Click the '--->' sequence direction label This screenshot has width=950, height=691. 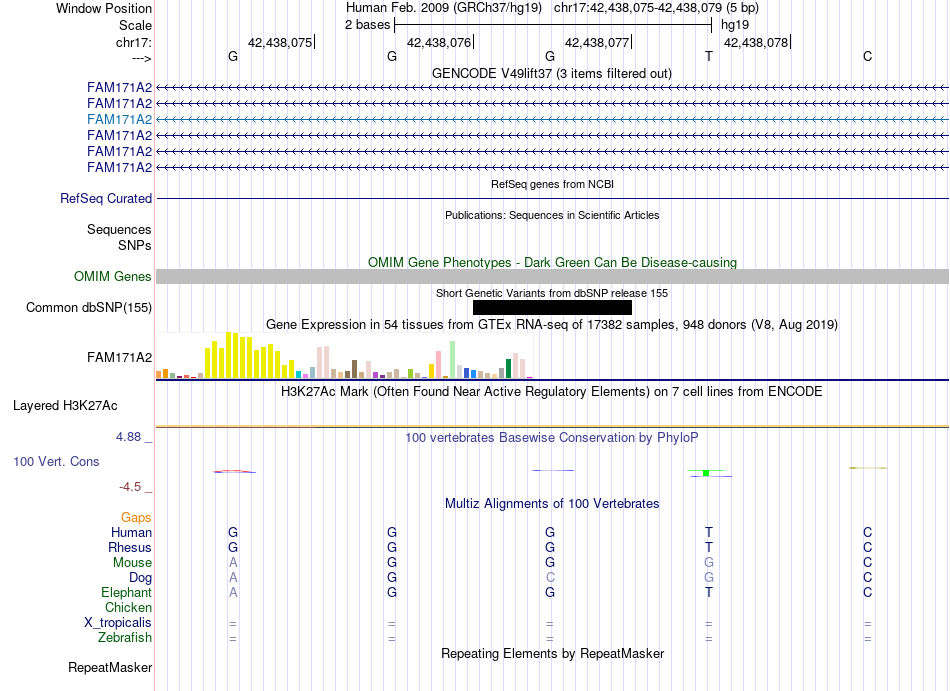[141, 58]
